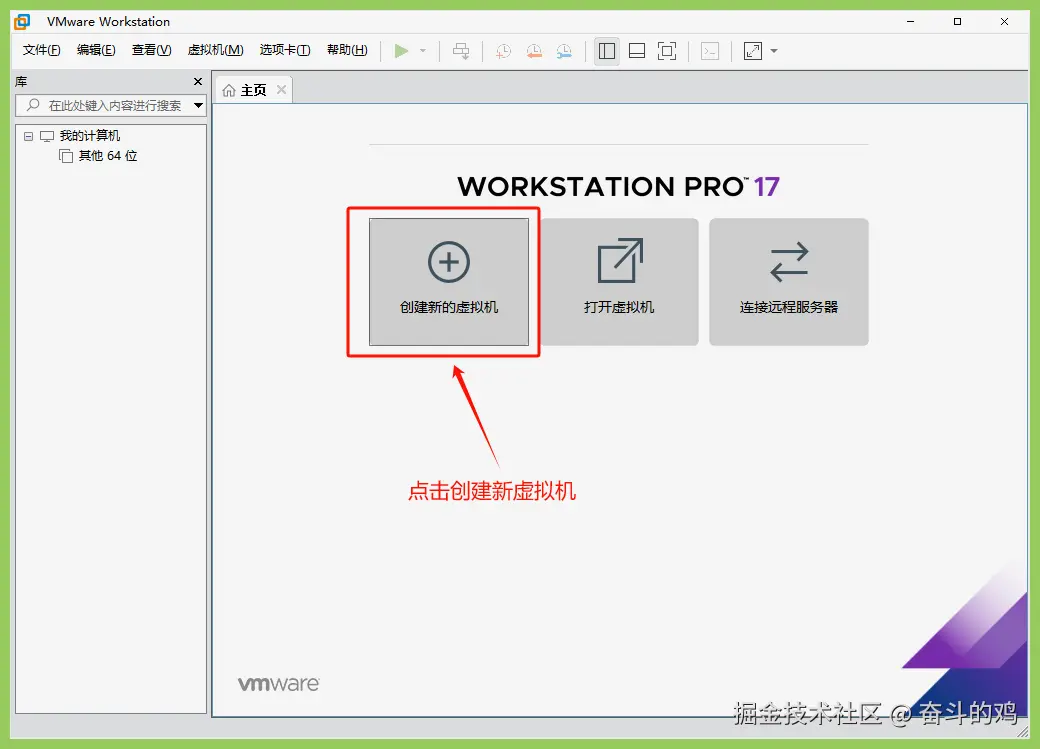Close the VMware Workstation window
This screenshot has width=1040, height=749.
(1004, 22)
